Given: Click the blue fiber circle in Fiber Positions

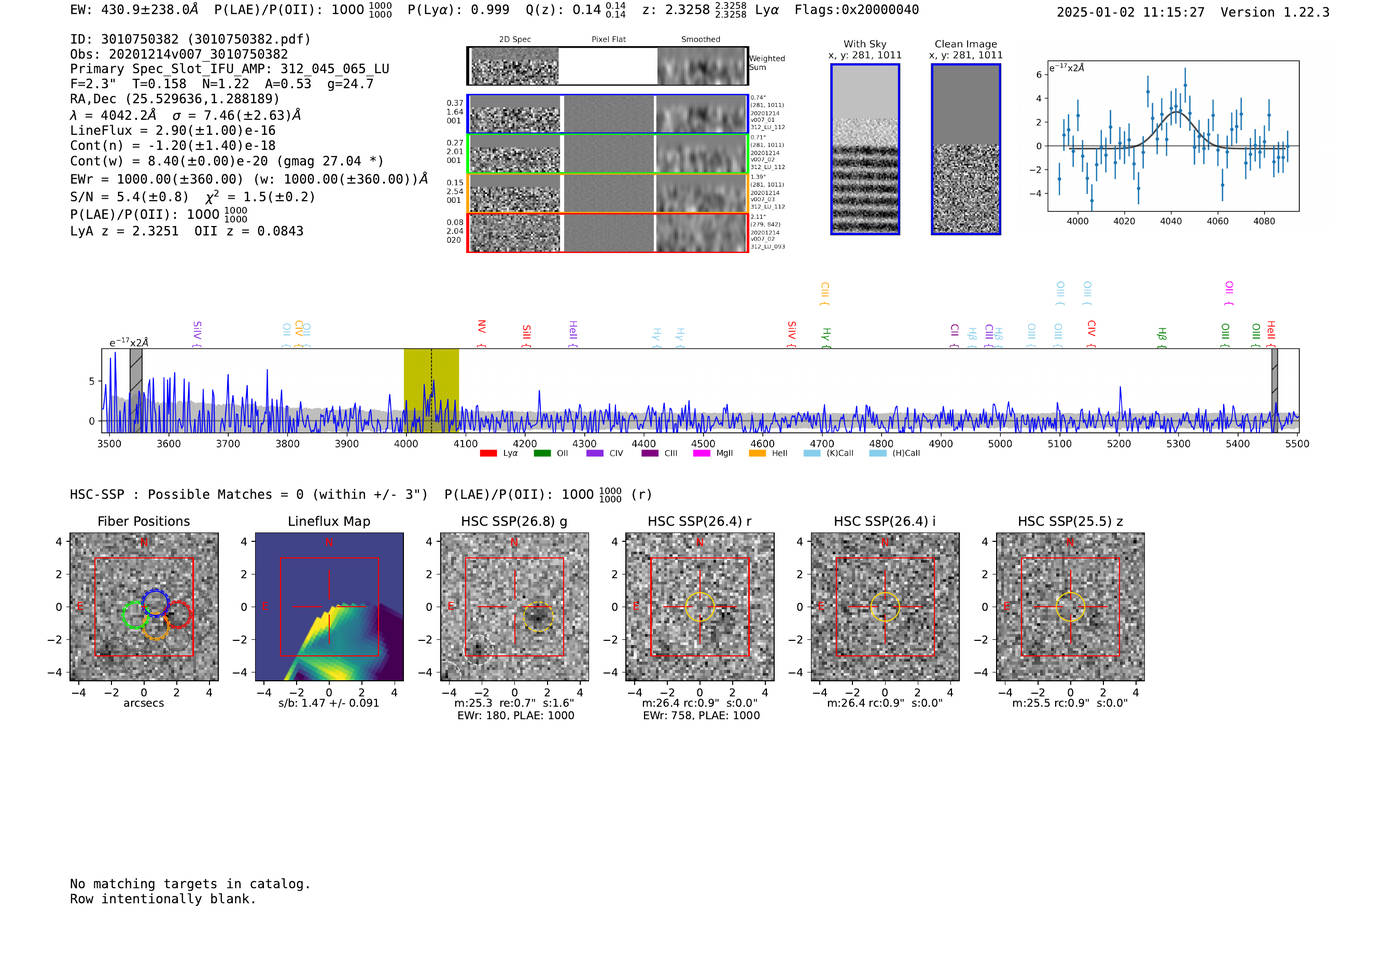Looking at the screenshot, I should (x=155, y=602).
